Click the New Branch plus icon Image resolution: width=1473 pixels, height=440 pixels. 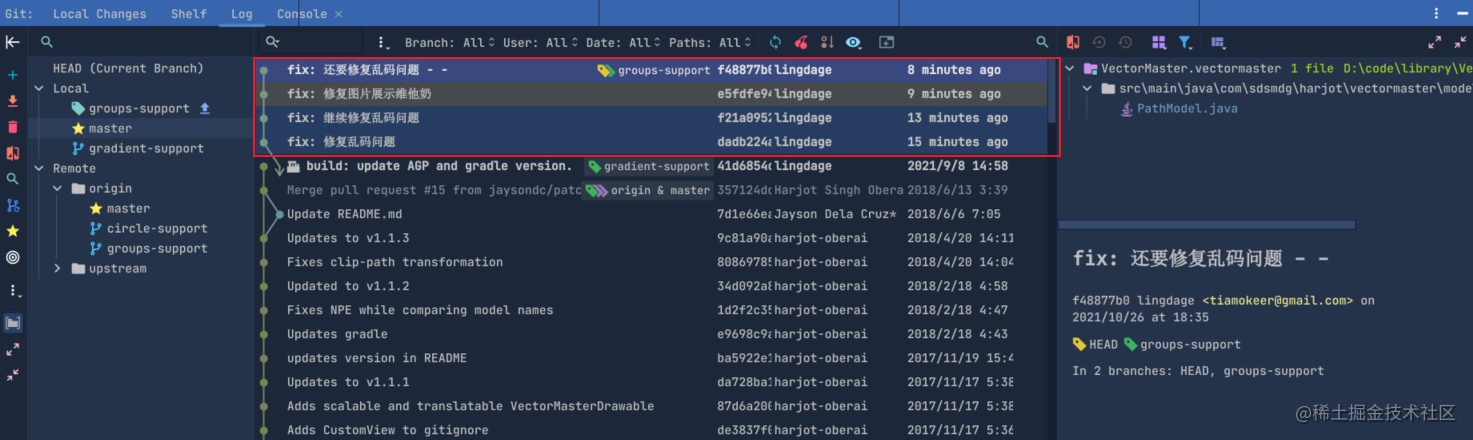(x=12, y=75)
